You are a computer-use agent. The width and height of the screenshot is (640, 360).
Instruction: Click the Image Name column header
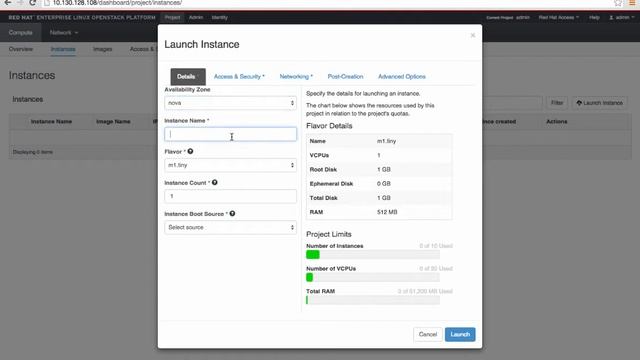pyautogui.click(x=113, y=122)
